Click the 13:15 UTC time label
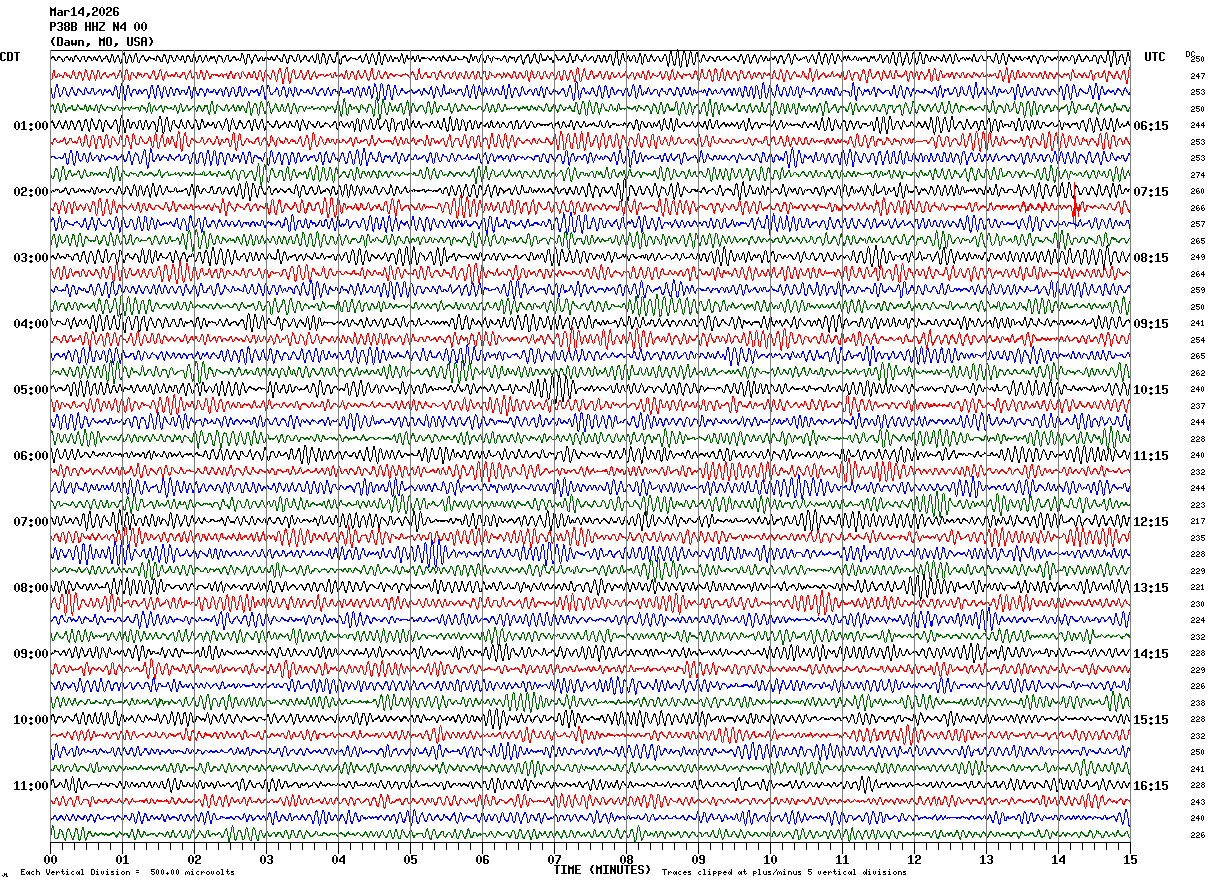Image resolution: width=1210 pixels, height=886 pixels. pos(1151,588)
